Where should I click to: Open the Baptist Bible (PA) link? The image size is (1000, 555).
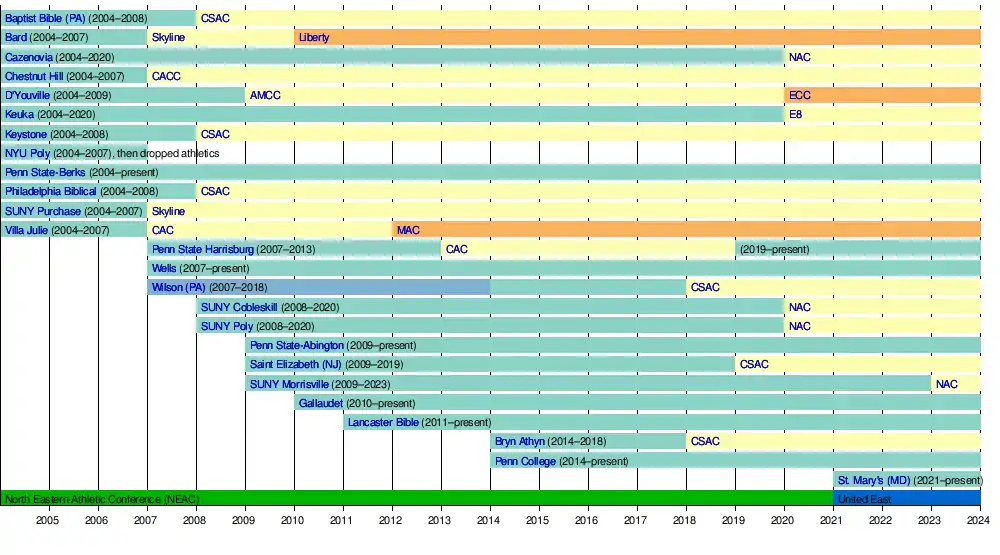[x=45, y=18]
